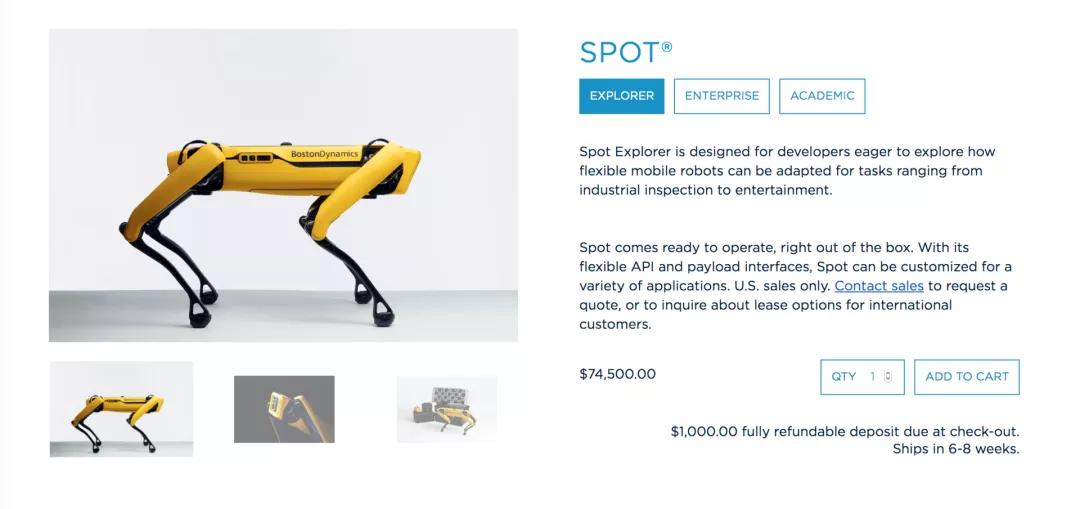1080x509 pixels.
Task: Click the Spot Explorer description paragraph
Action: (x=787, y=170)
